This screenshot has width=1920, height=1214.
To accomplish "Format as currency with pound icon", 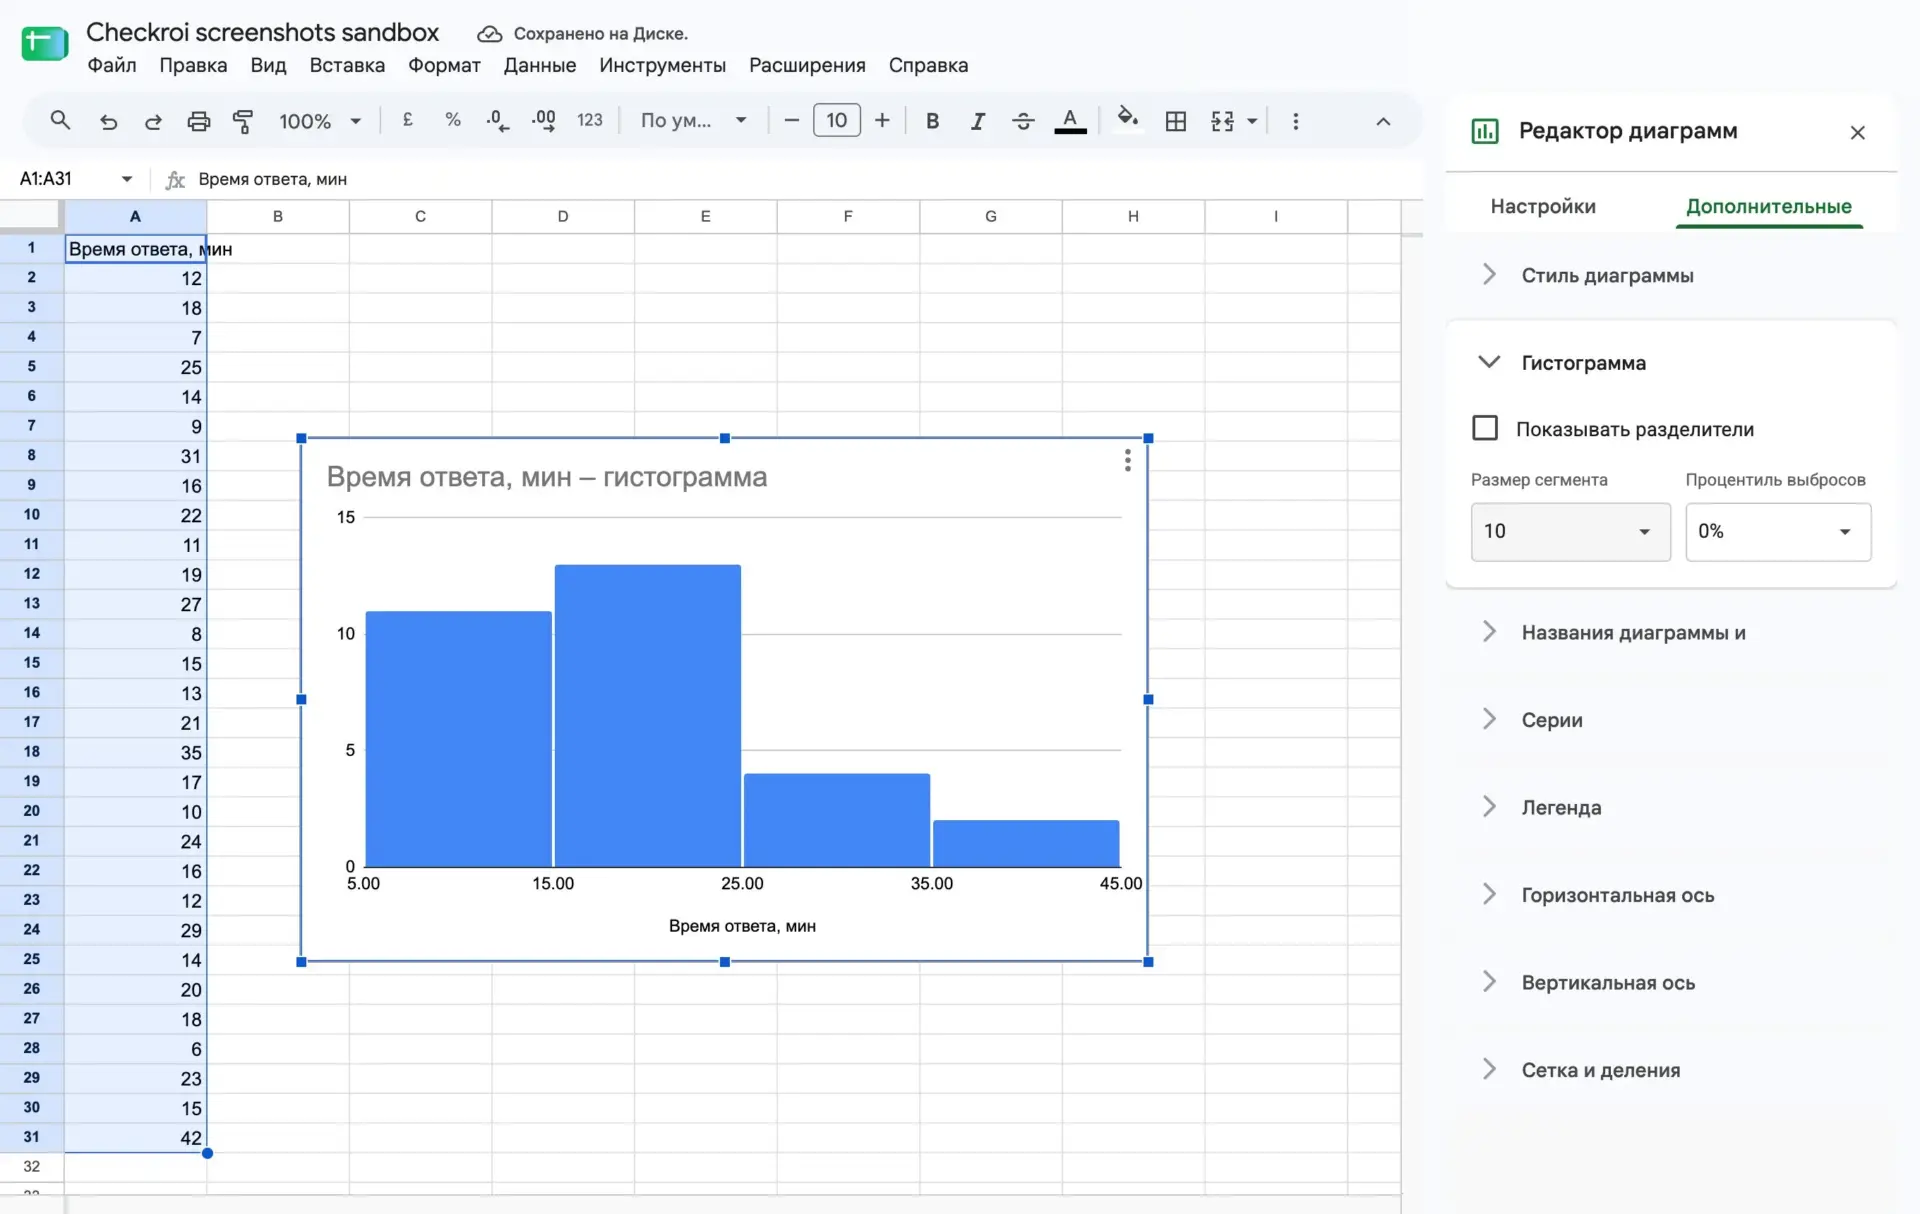I will click(408, 120).
